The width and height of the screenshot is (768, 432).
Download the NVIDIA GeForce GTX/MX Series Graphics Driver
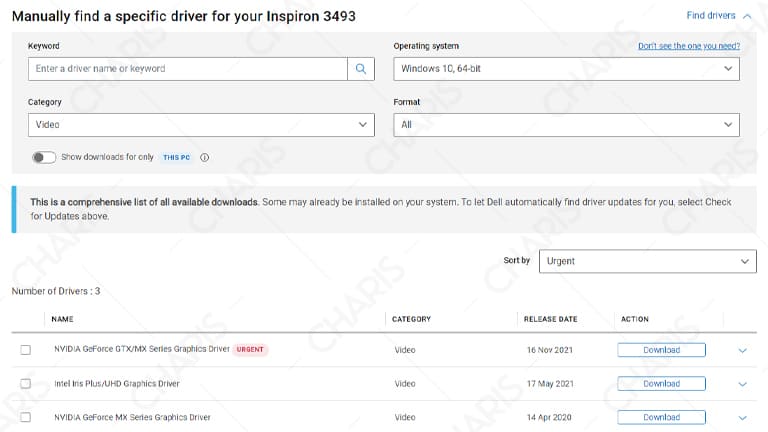coord(661,350)
